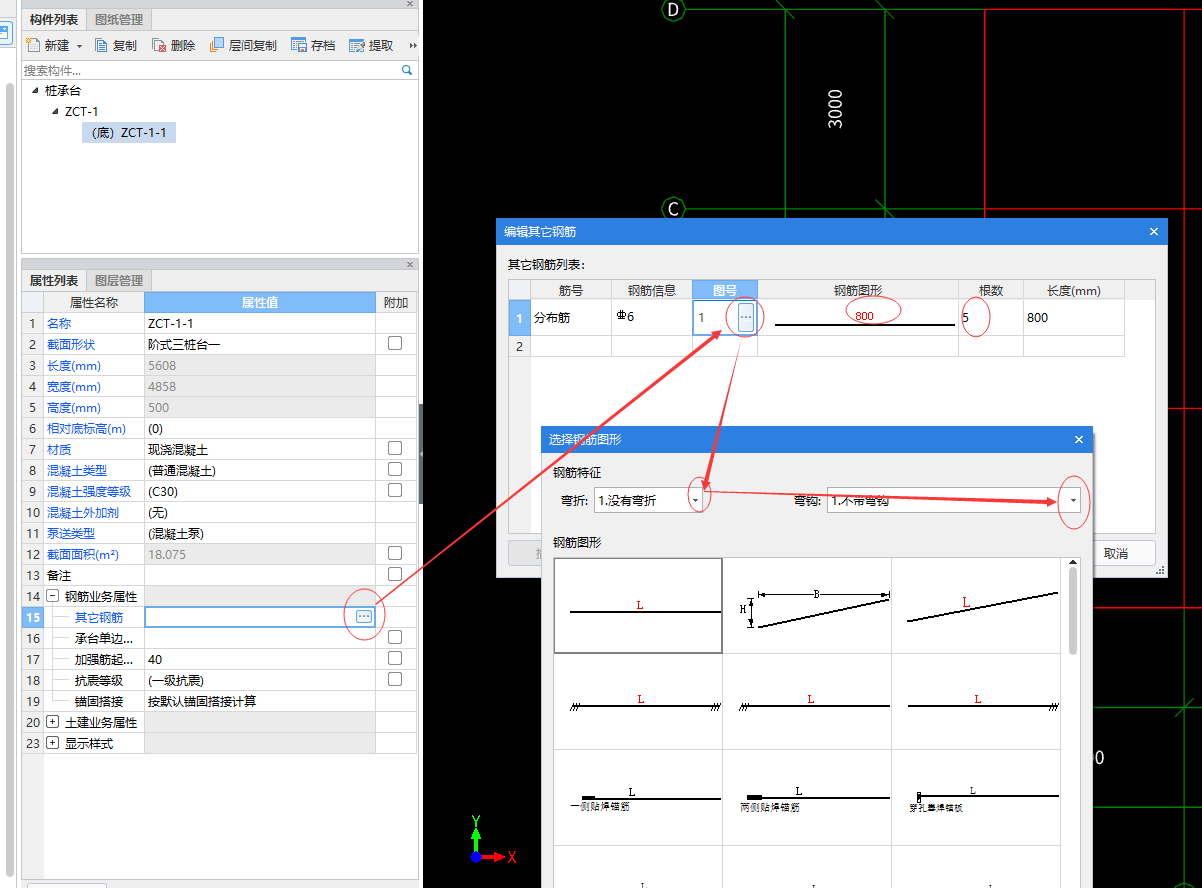This screenshot has height=888, width=1202.
Task: Close the 选择钢筋图形 dialog
Action: pyautogui.click(x=1079, y=439)
